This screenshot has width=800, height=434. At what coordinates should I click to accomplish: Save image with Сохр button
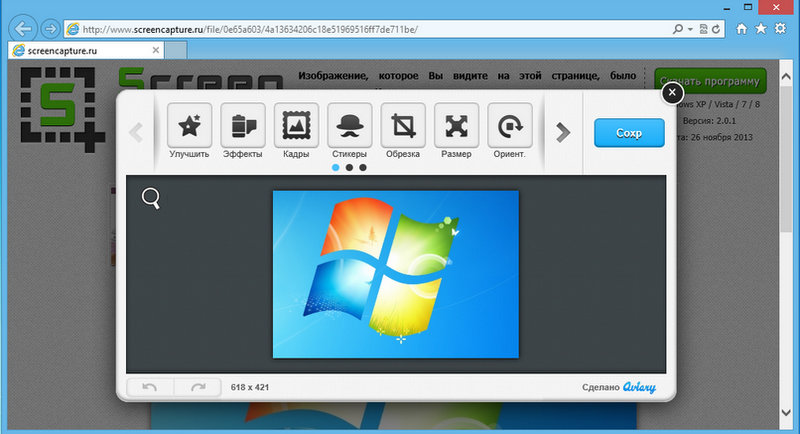629,133
